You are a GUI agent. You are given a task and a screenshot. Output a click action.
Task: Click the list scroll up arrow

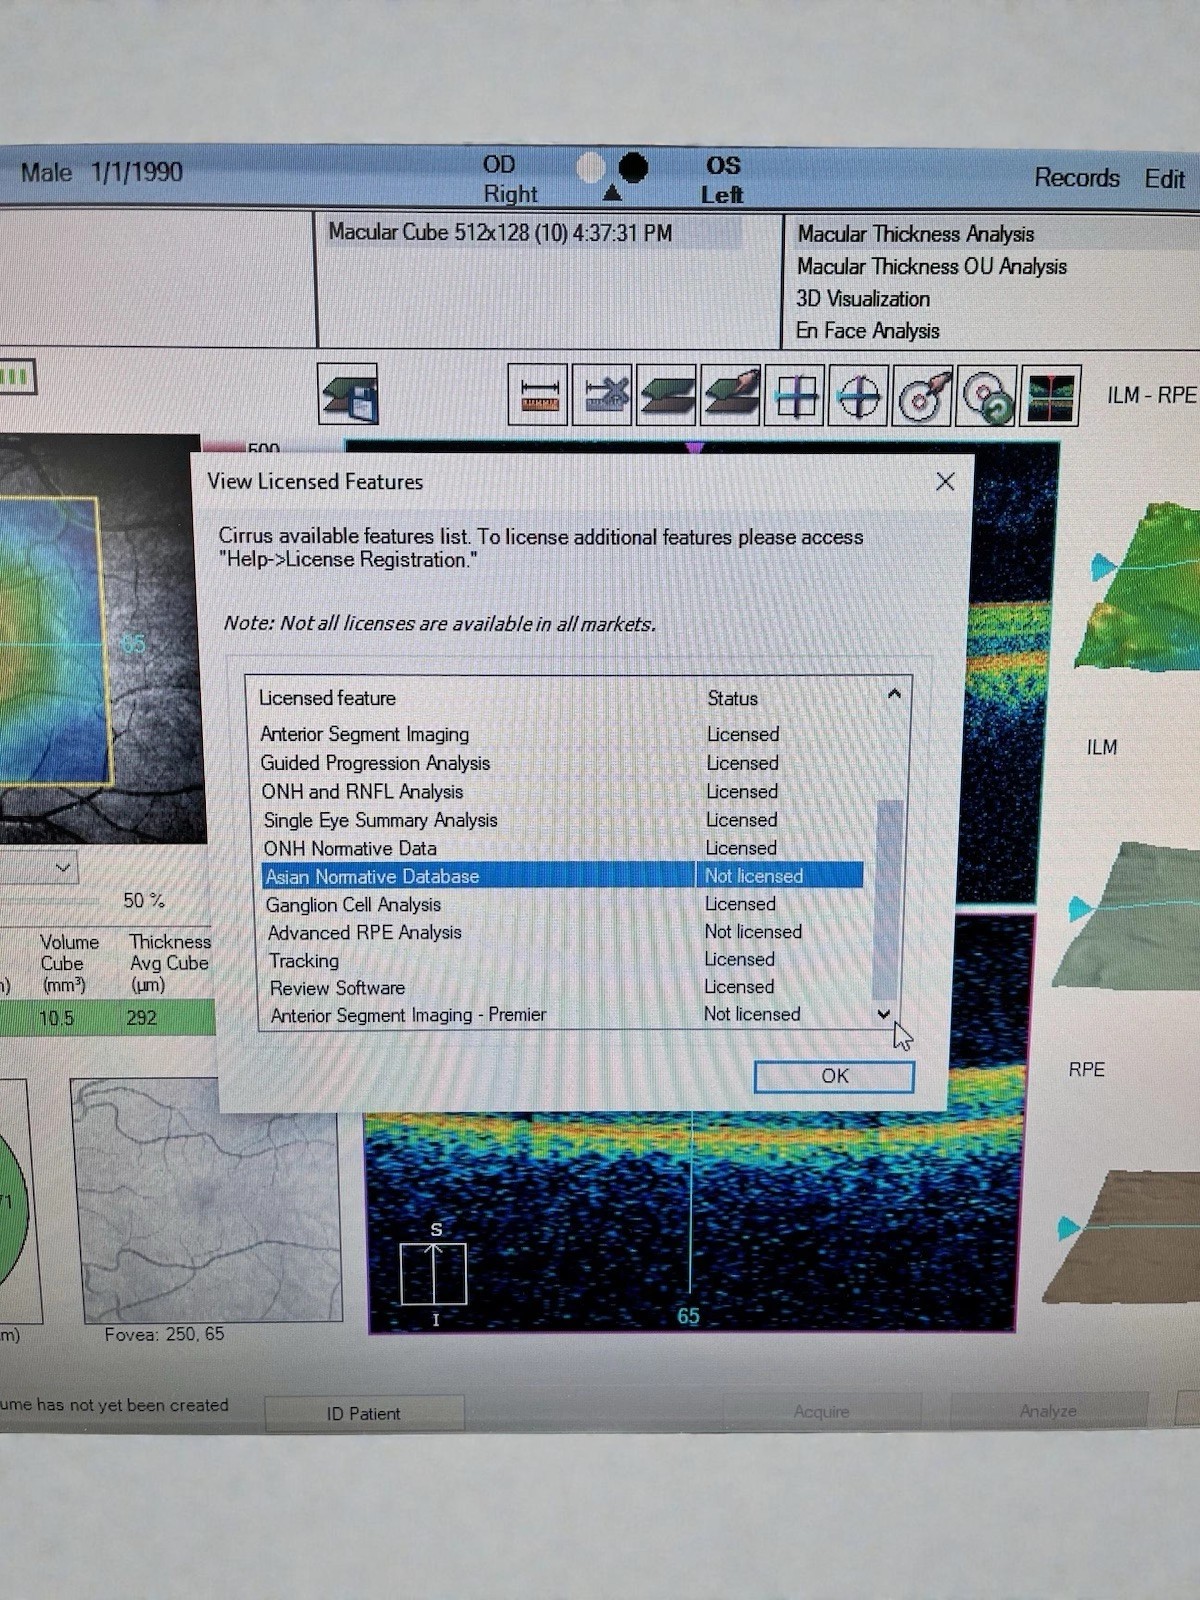(x=894, y=693)
